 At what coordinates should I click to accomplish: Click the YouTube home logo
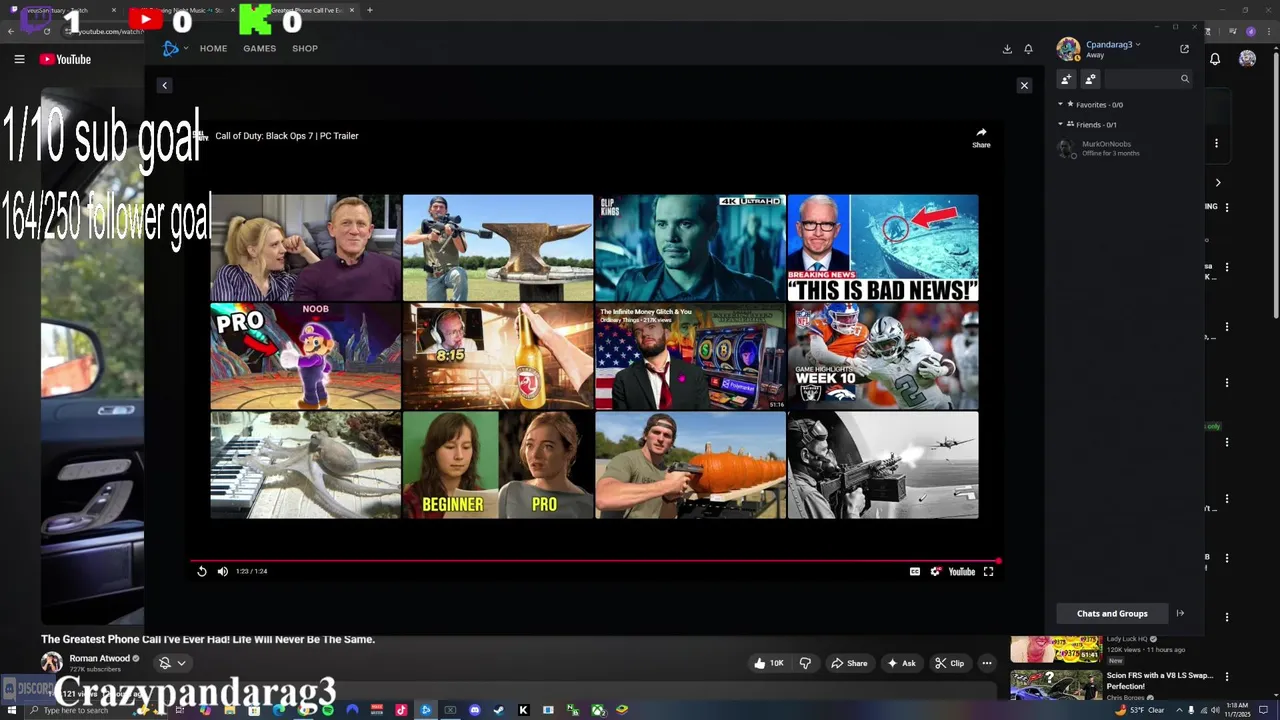tap(65, 59)
